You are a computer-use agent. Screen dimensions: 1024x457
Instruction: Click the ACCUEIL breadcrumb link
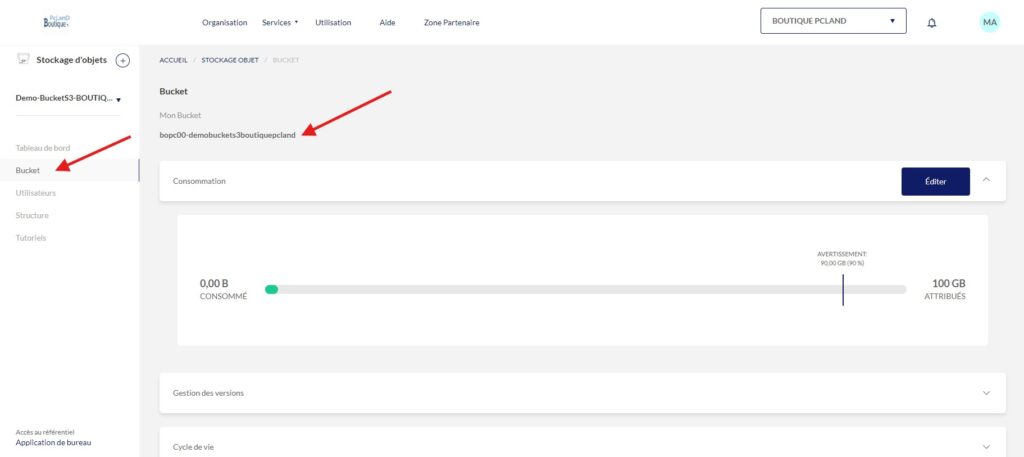point(172,60)
